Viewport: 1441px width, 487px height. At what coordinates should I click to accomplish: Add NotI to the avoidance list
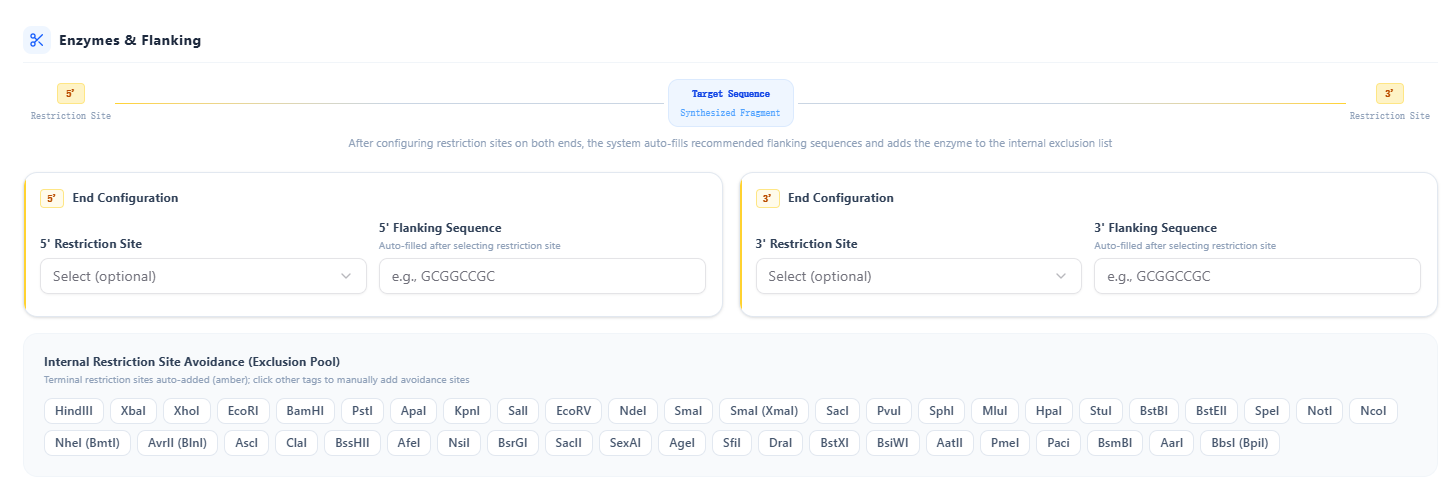(x=1319, y=411)
